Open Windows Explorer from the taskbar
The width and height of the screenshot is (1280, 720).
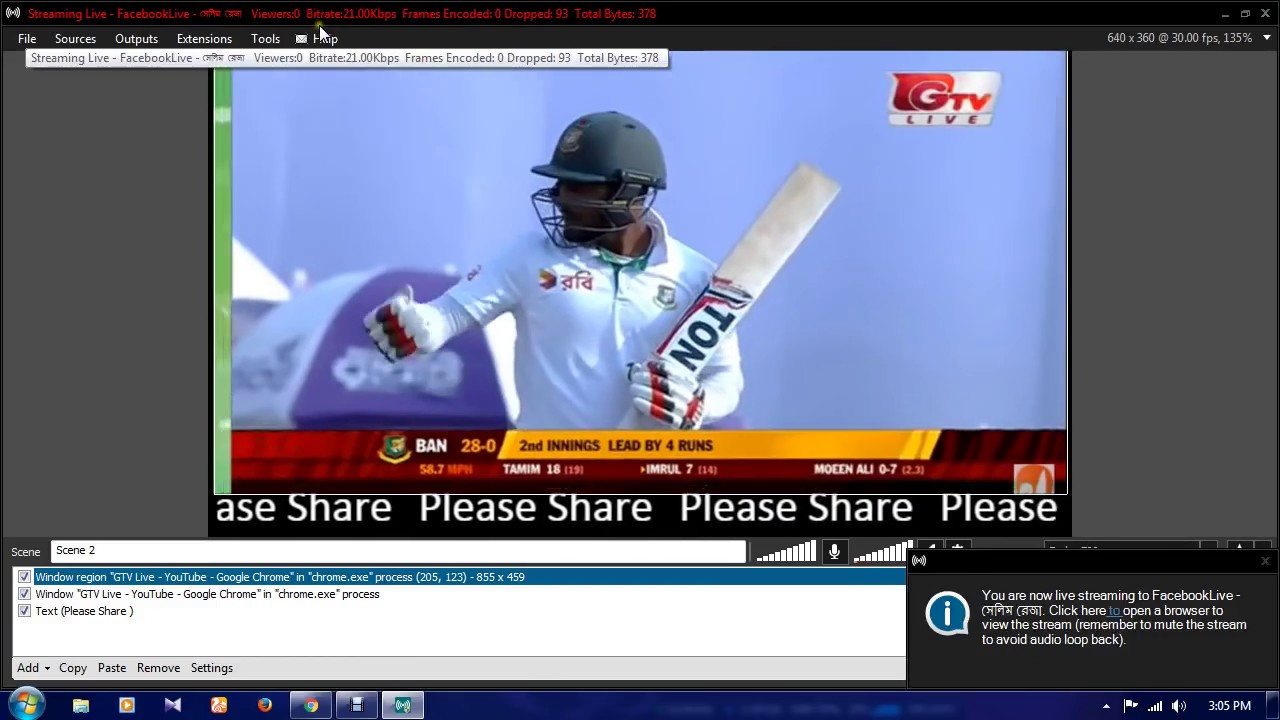(81, 705)
